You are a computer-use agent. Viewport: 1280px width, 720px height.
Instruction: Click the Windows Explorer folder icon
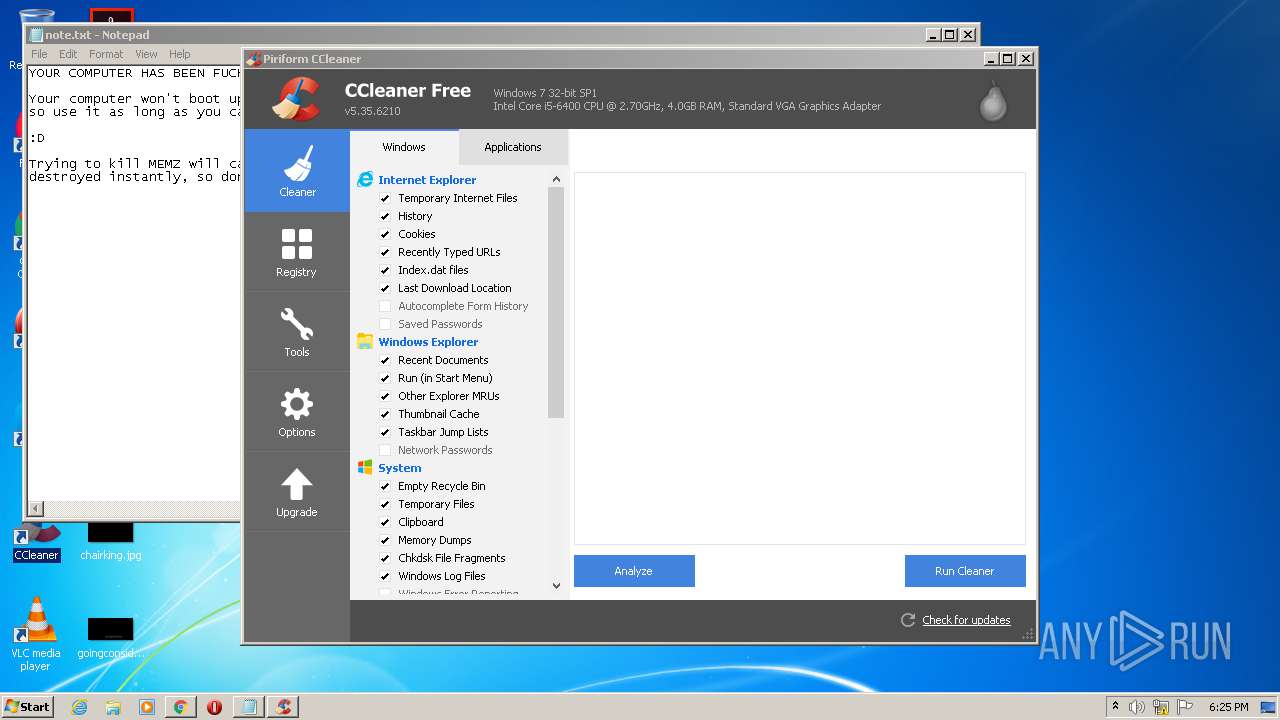click(x=365, y=342)
